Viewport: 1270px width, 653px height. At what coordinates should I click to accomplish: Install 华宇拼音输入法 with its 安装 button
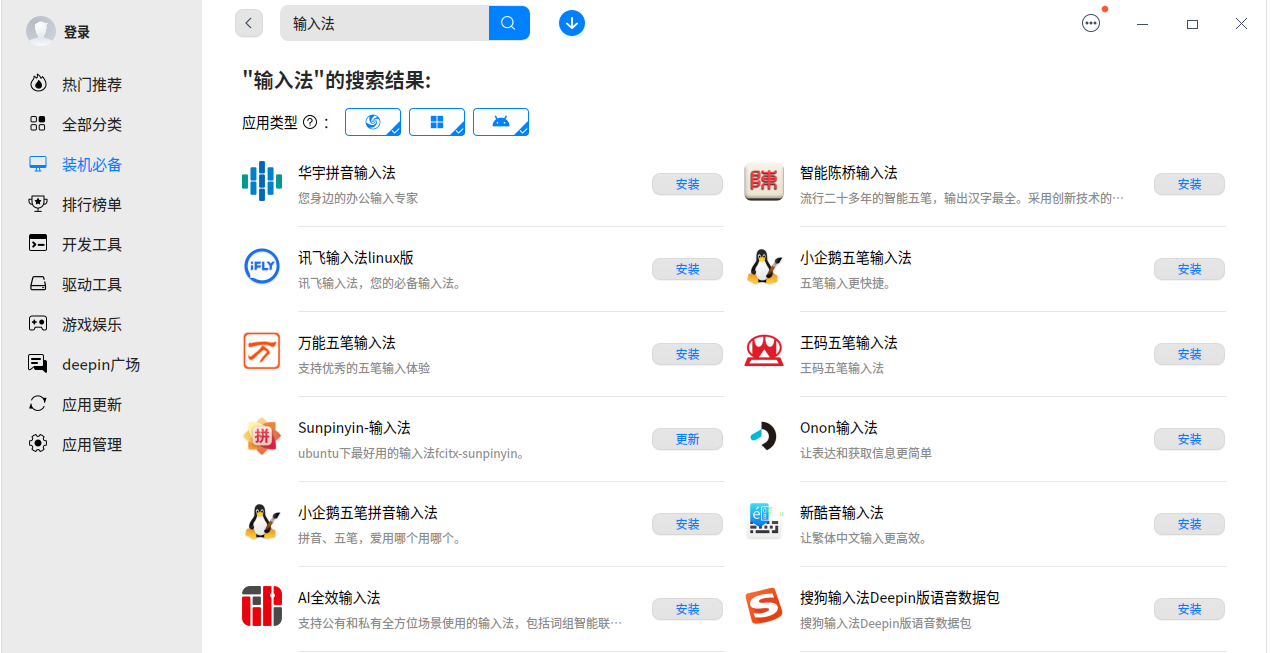[x=687, y=184]
